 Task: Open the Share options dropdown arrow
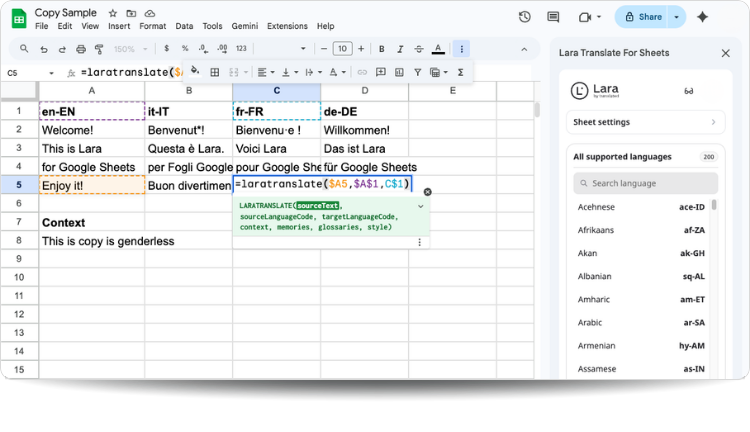(676, 17)
